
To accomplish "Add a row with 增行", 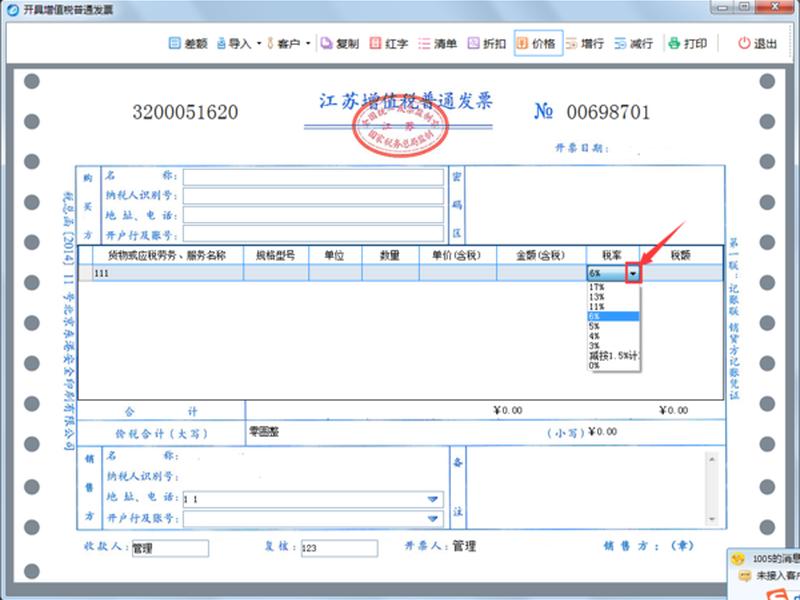I will point(584,43).
